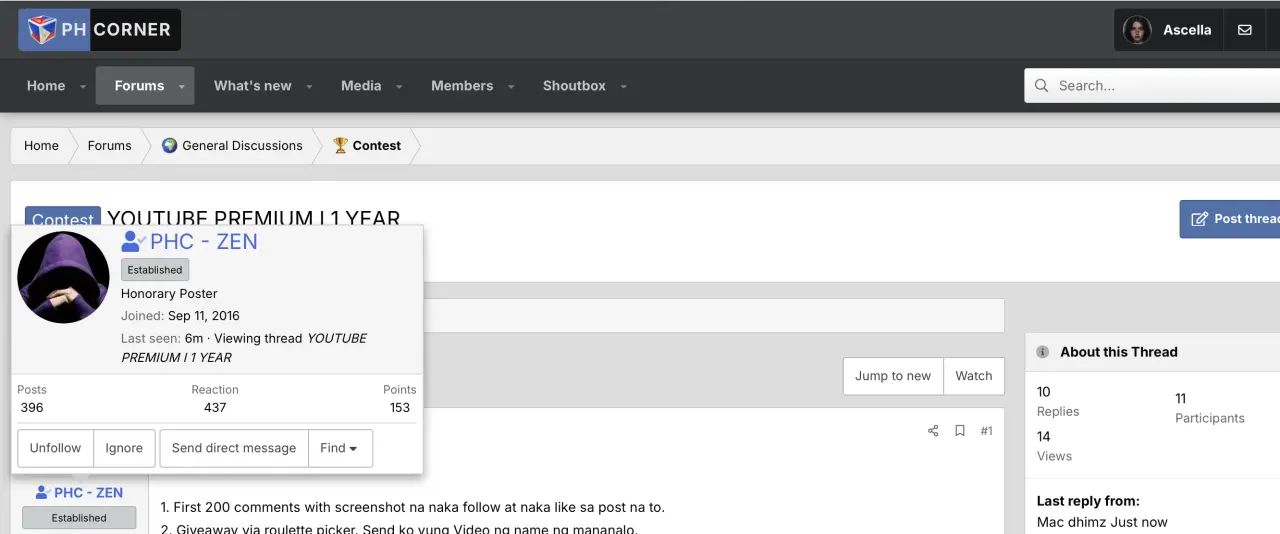Click the info icon beside About this Thread
1280x534 pixels.
(1043, 352)
